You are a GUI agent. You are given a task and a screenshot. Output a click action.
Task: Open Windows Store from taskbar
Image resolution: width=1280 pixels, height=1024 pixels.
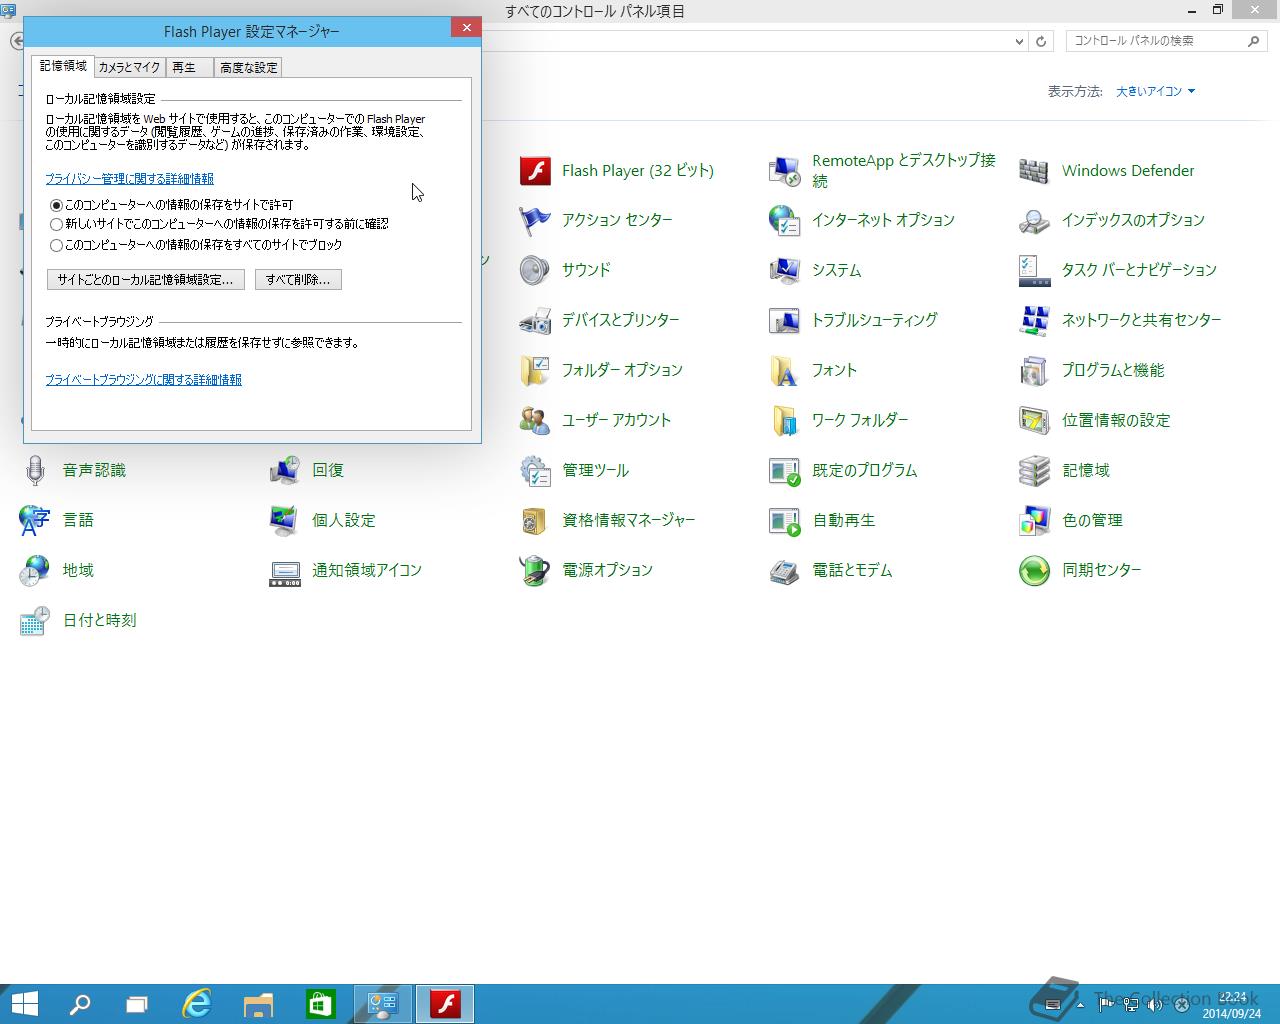[320, 1004]
